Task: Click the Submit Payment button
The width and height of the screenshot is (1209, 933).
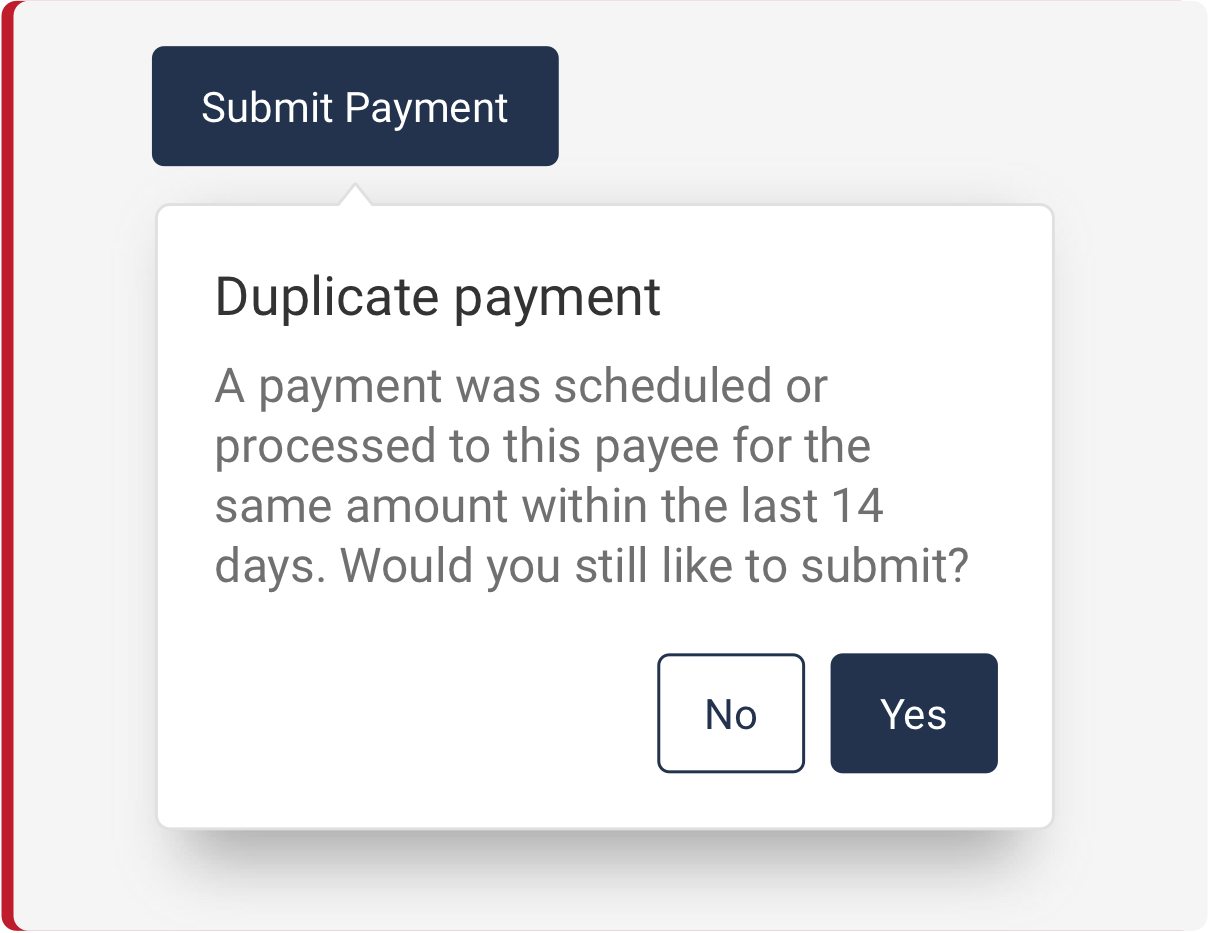Action: tap(355, 106)
